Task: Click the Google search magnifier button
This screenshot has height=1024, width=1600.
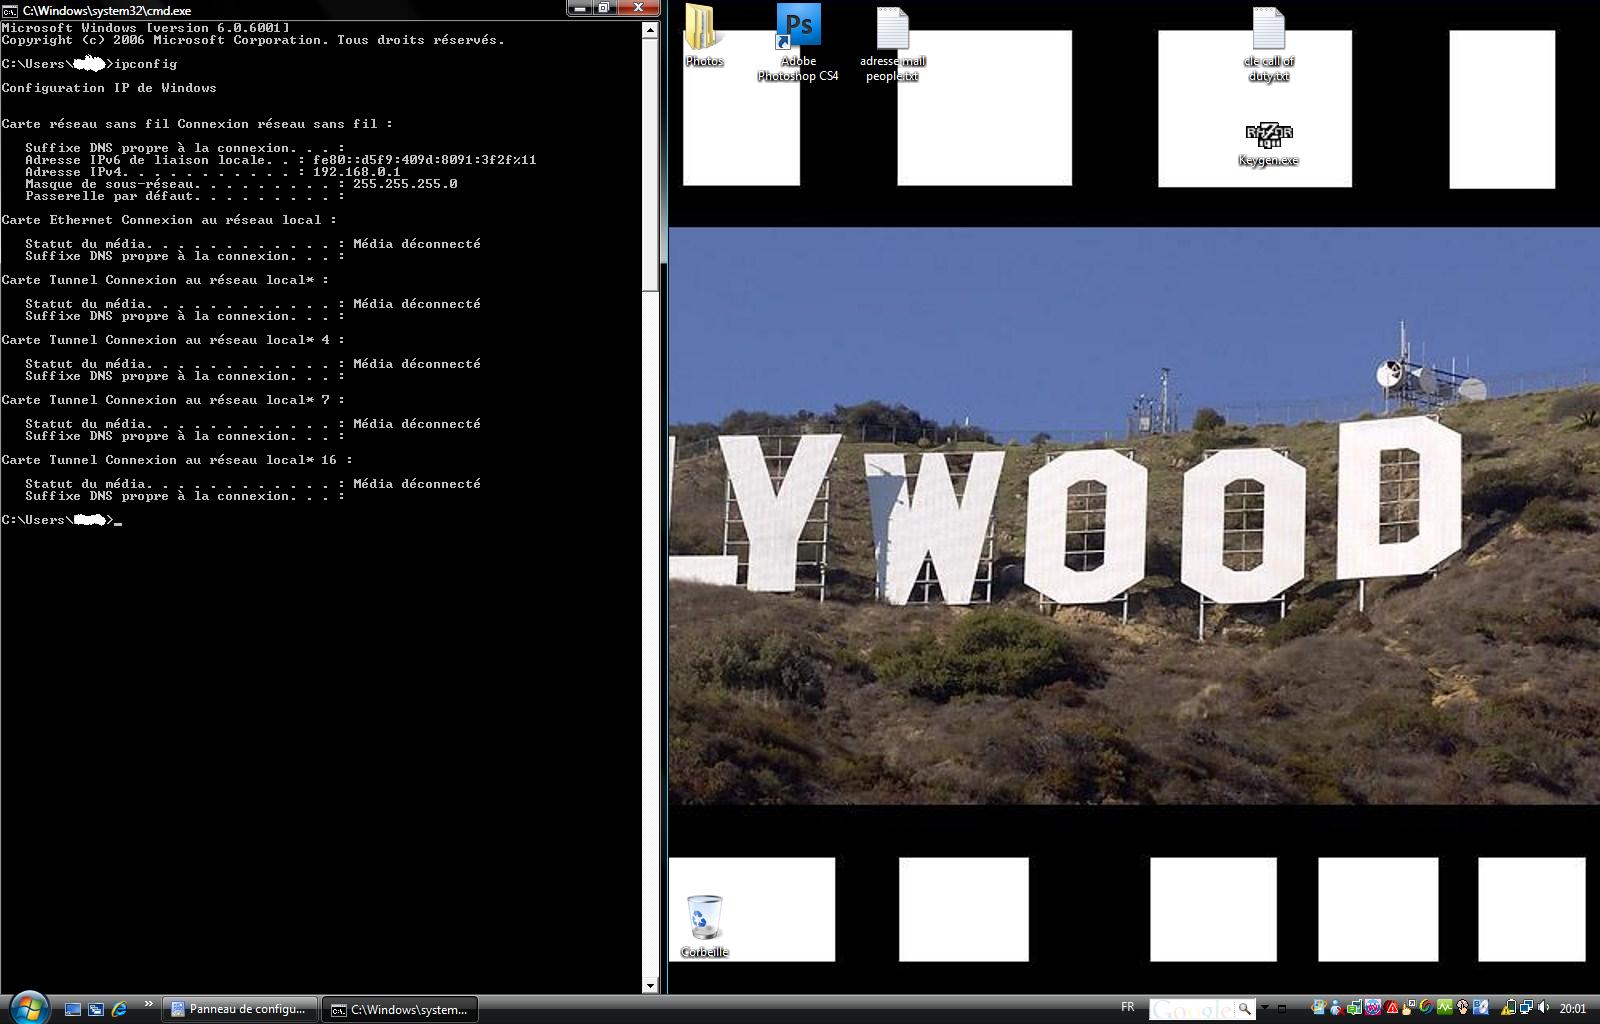Action: point(1244,1009)
